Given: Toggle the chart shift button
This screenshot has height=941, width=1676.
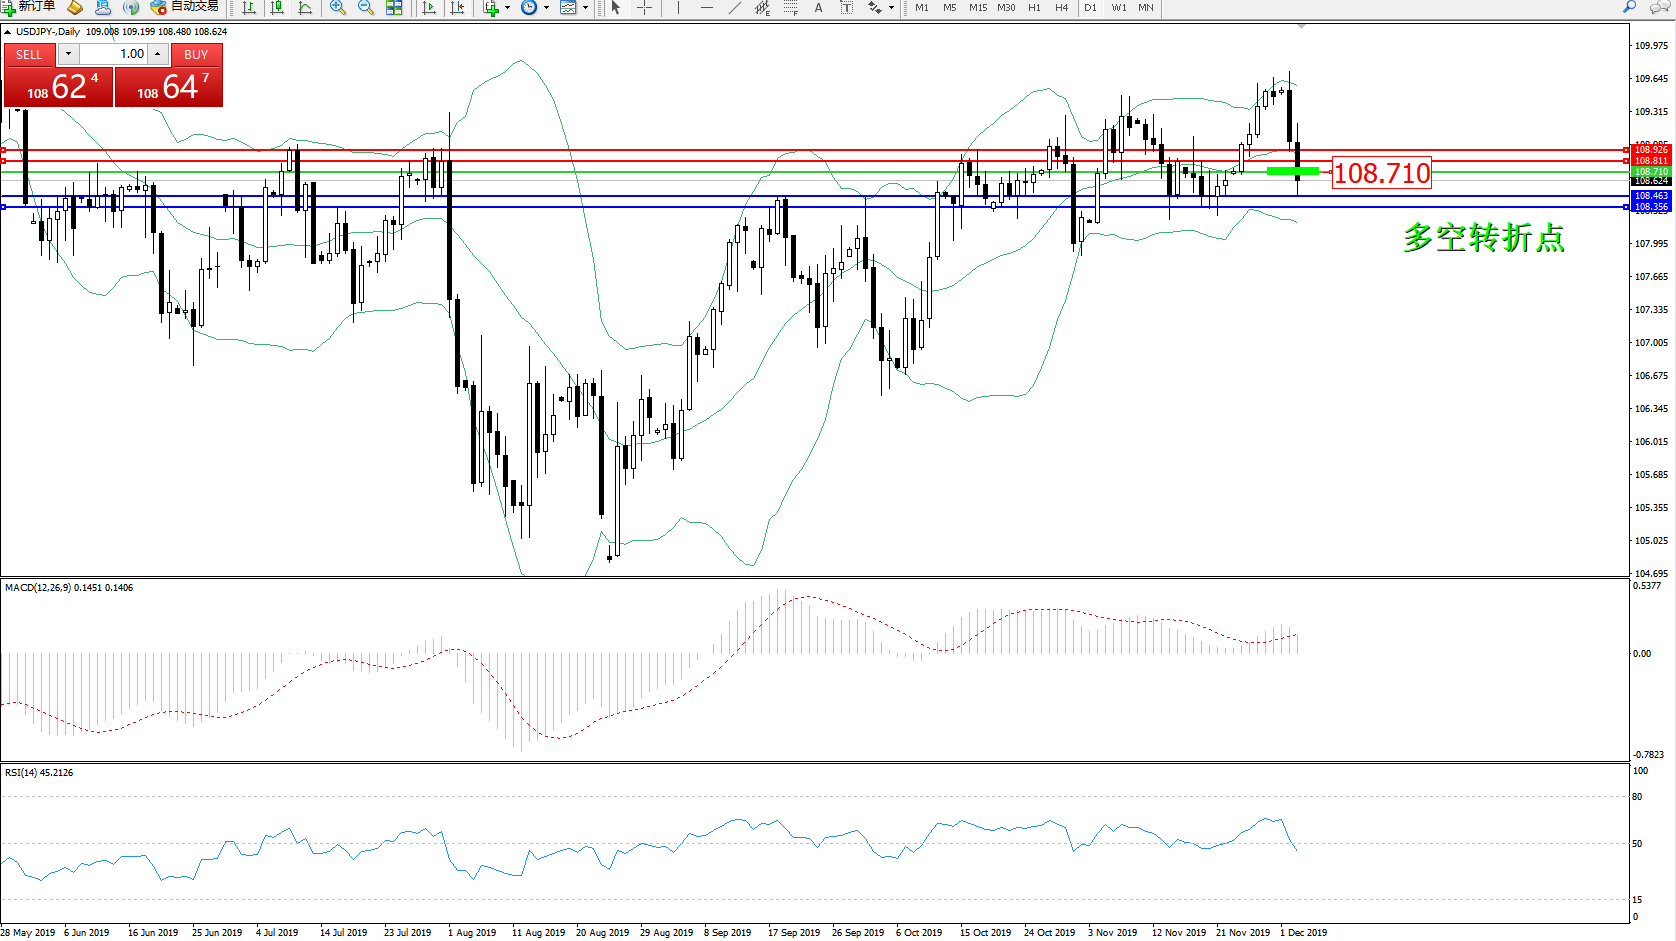Looking at the screenshot, I should pos(457,8).
